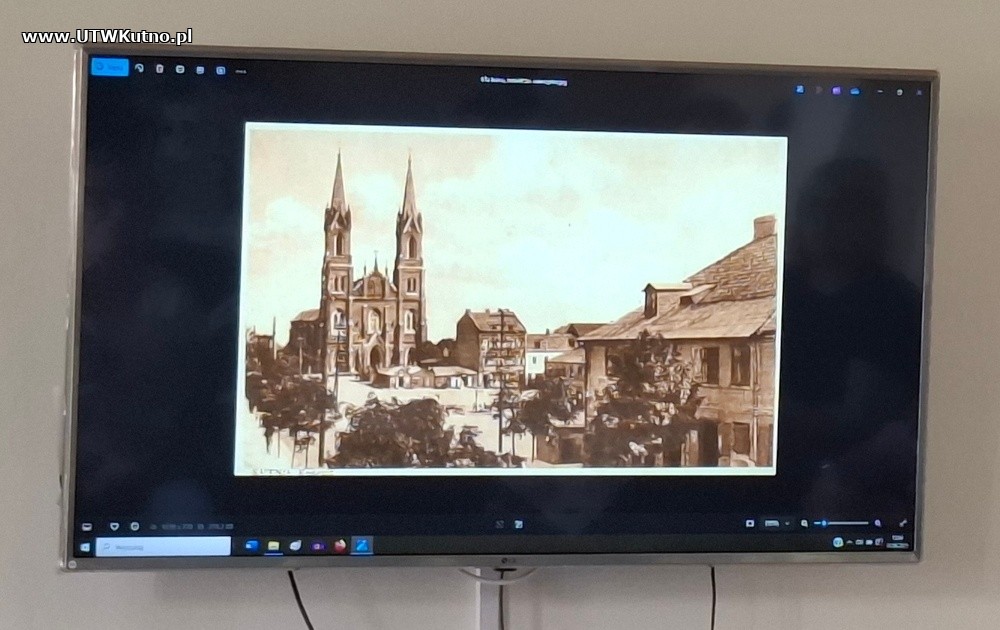Image resolution: width=1000 pixels, height=630 pixels.
Task: Mark the photo as favorite with the heart
Action: [114, 527]
